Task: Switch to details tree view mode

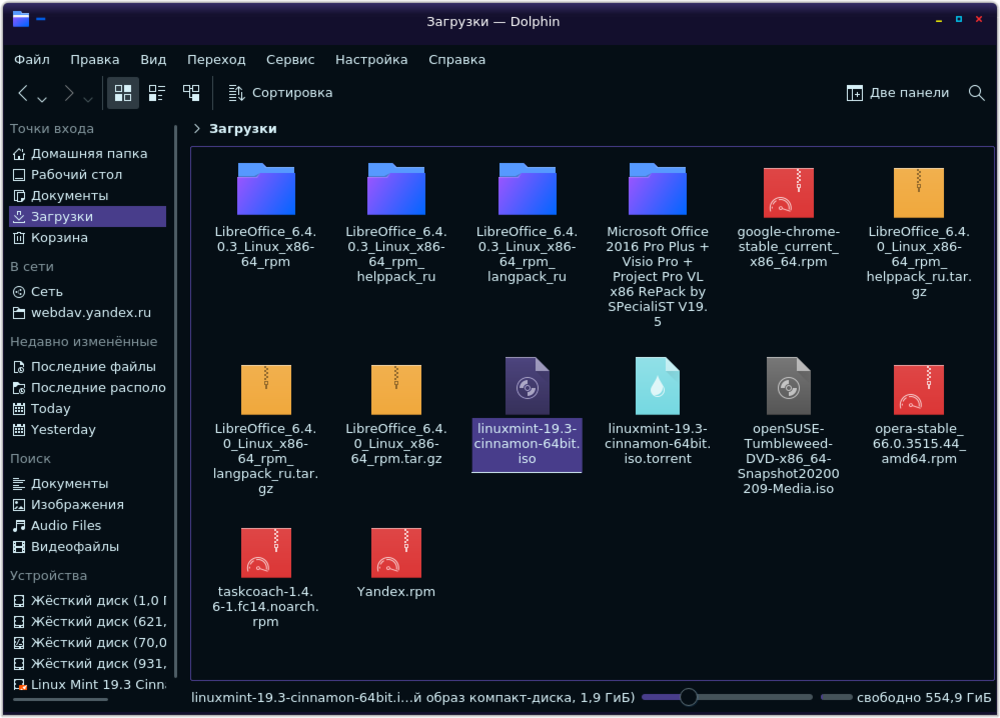Action: 191,93
